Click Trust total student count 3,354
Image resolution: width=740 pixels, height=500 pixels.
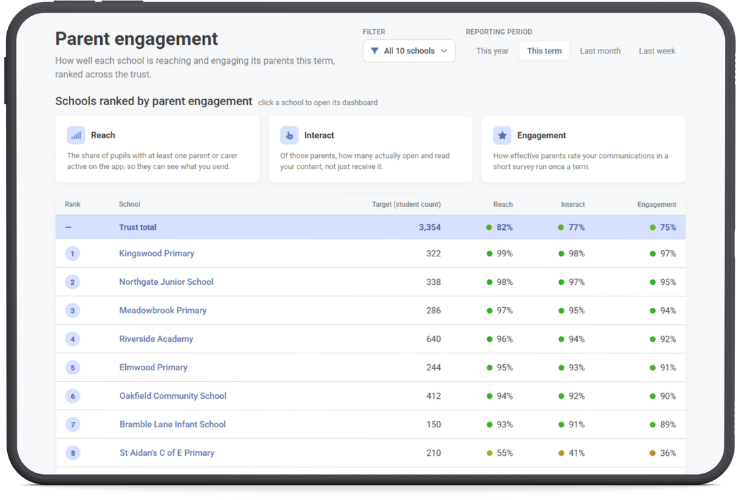(x=429, y=227)
